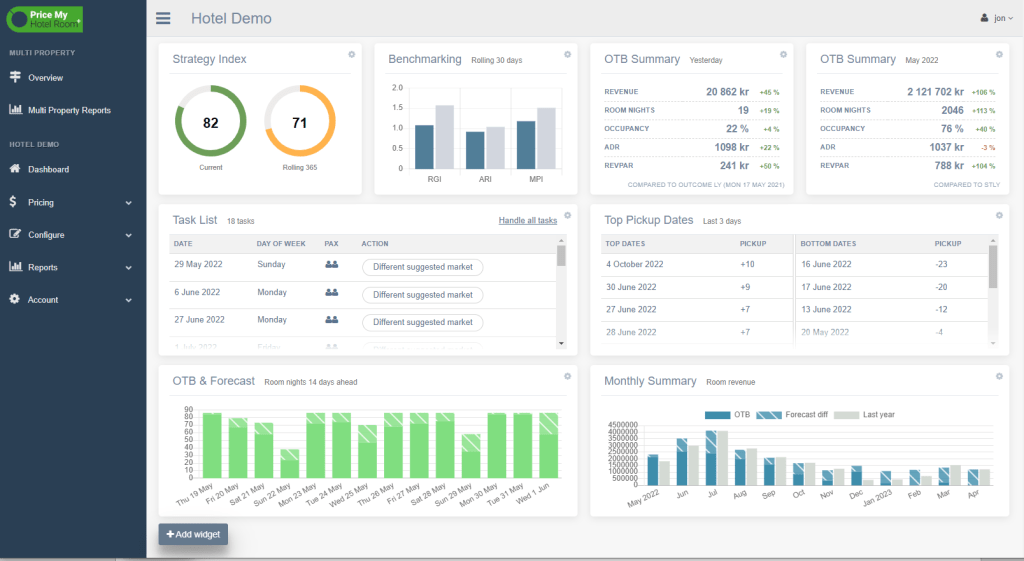Click the Add widget button
Screen dimensions: 1024x561
pos(193,535)
